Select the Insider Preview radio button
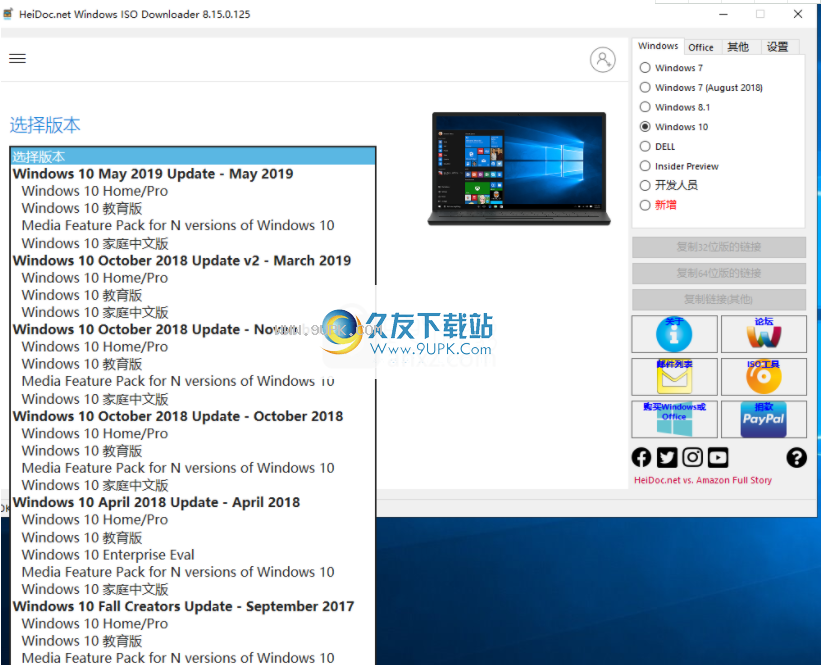Screen dimensions: 821x665 (645, 166)
